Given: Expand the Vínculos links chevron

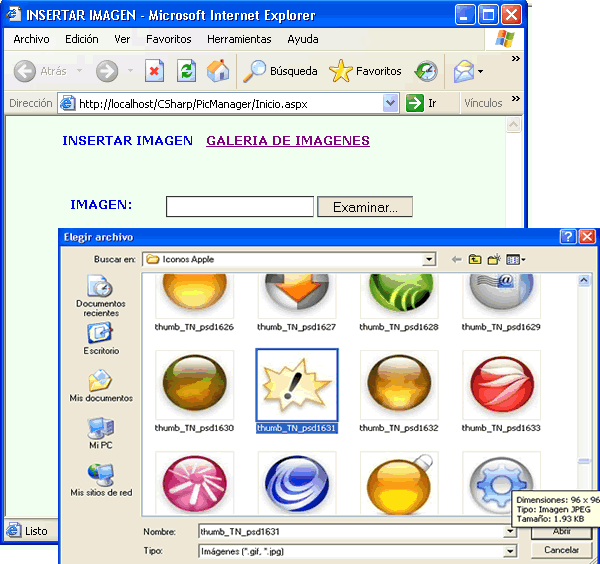Looking at the screenshot, I should (x=515, y=98).
